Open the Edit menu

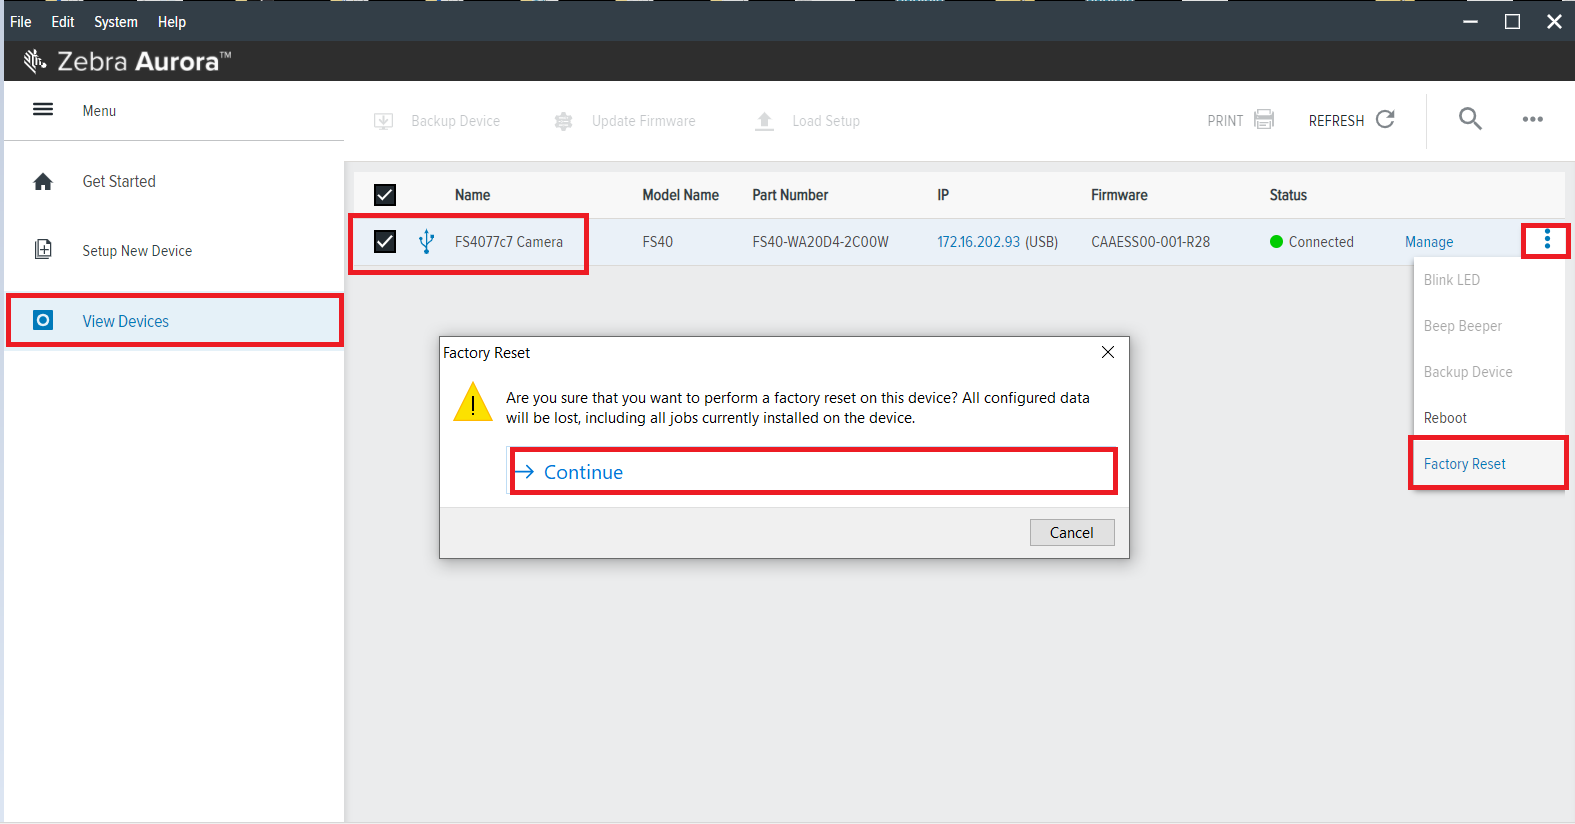tap(63, 22)
